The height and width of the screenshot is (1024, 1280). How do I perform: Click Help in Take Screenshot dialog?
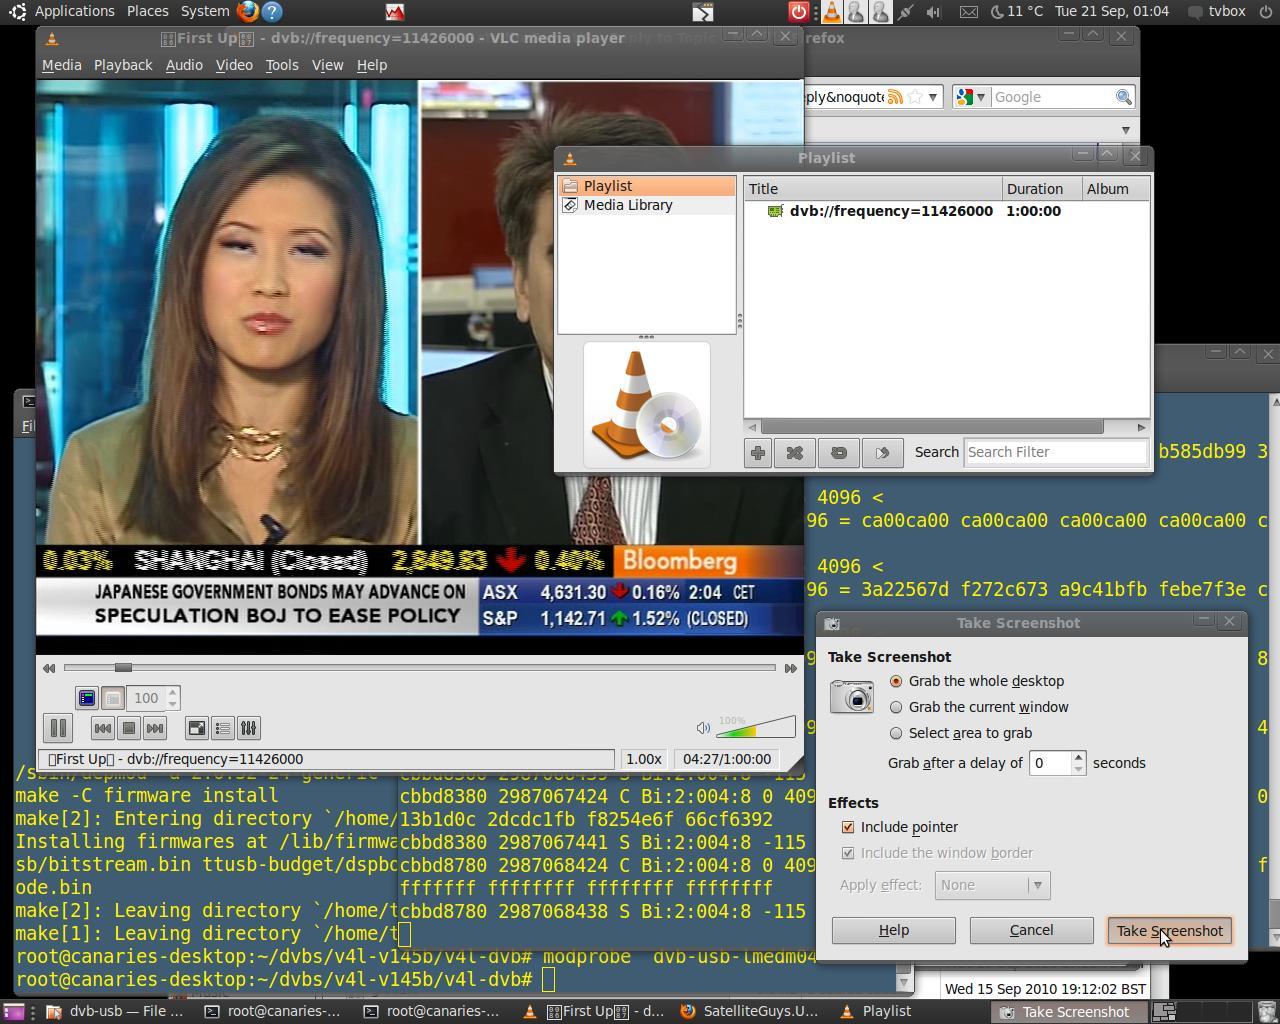click(893, 931)
